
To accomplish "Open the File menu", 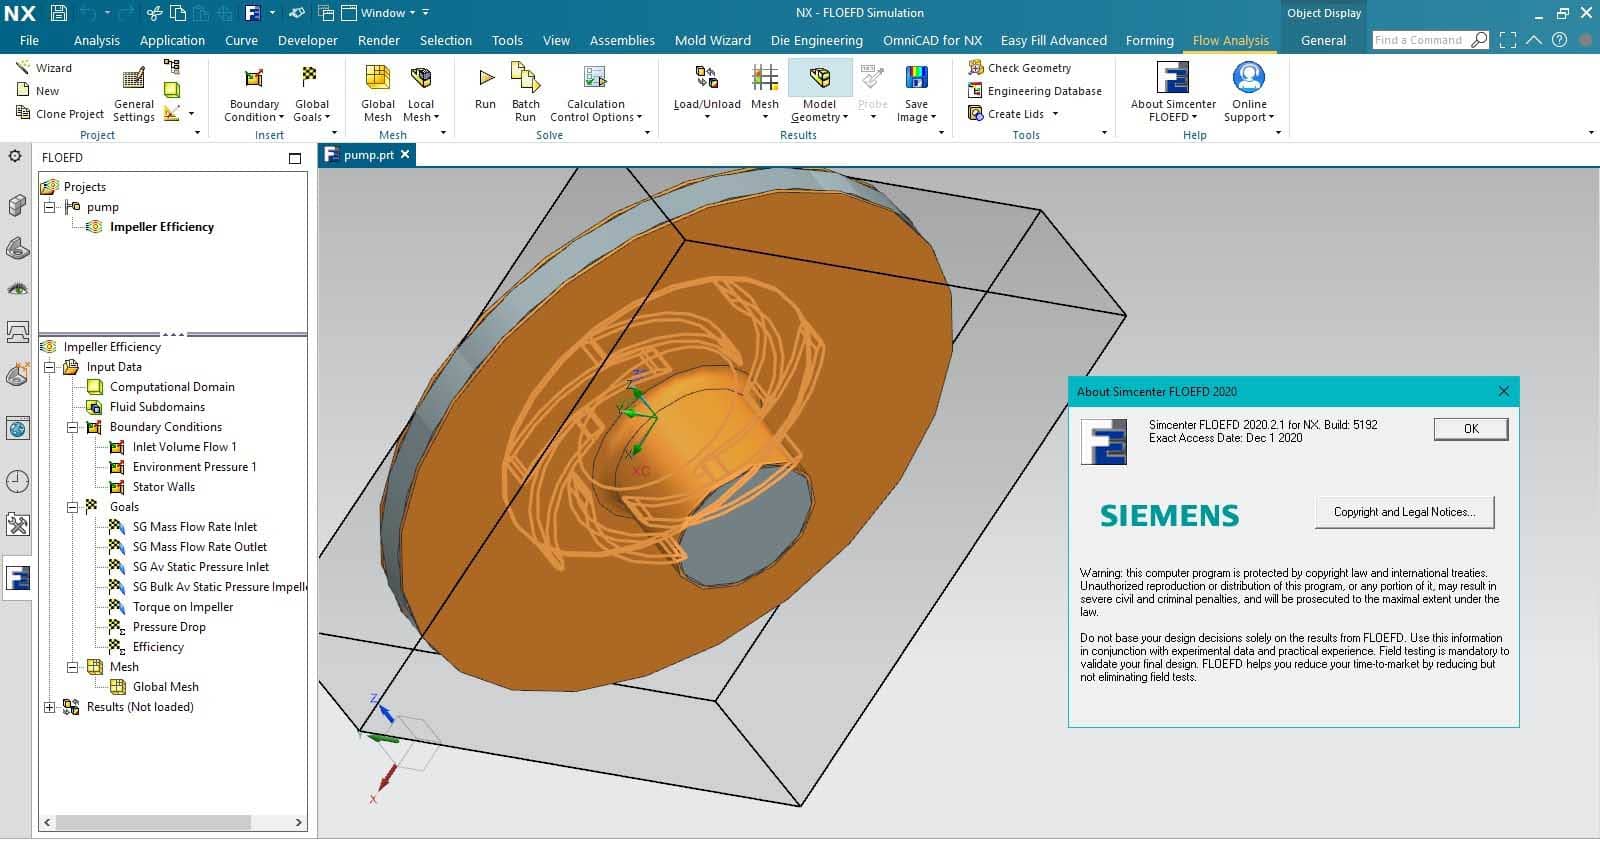I will click(x=29, y=40).
